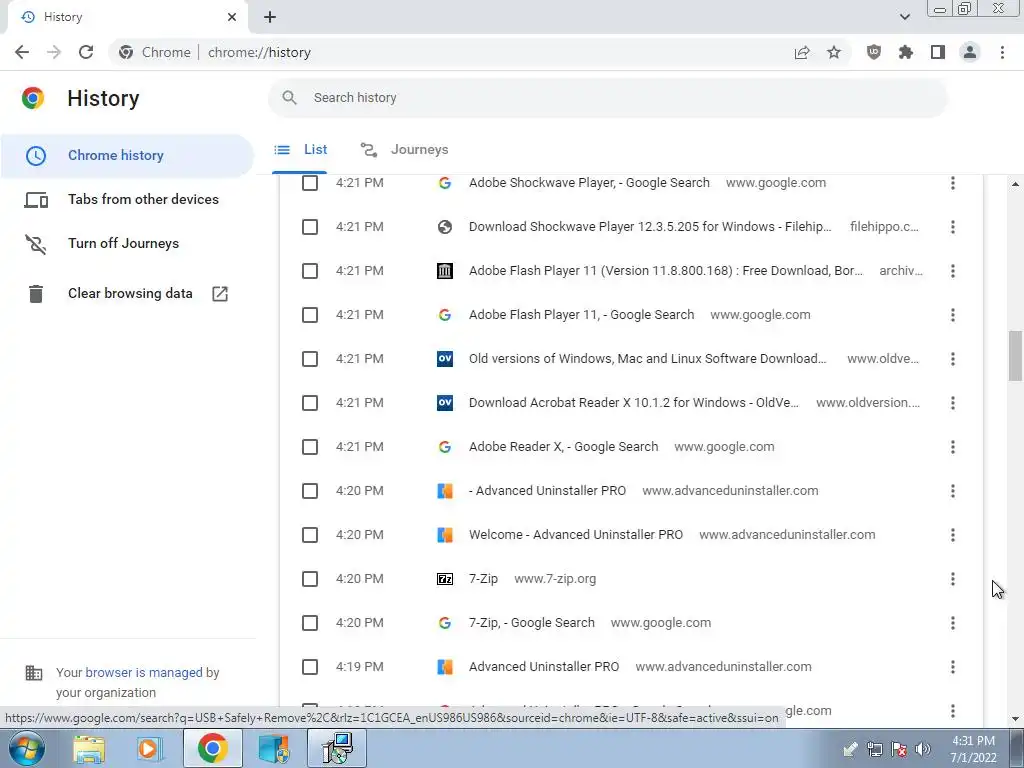The height and width of the screenshot is (768, 1024).
Task: Click the magnifier icon in search history
Action: [289, 98]
